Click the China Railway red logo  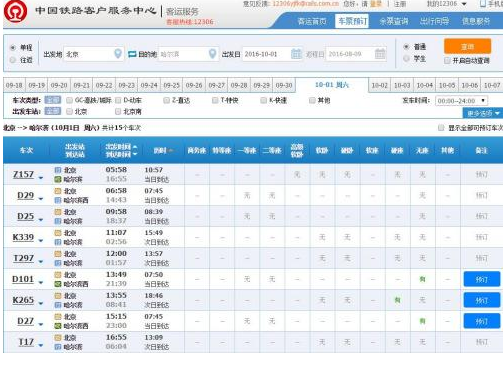[15, 11]
